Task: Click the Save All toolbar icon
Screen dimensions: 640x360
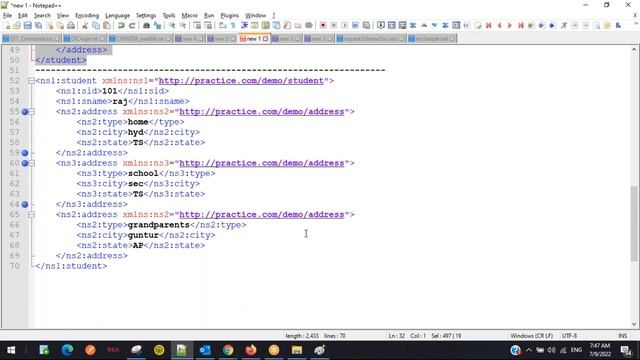Action: [x=38, y=25]
